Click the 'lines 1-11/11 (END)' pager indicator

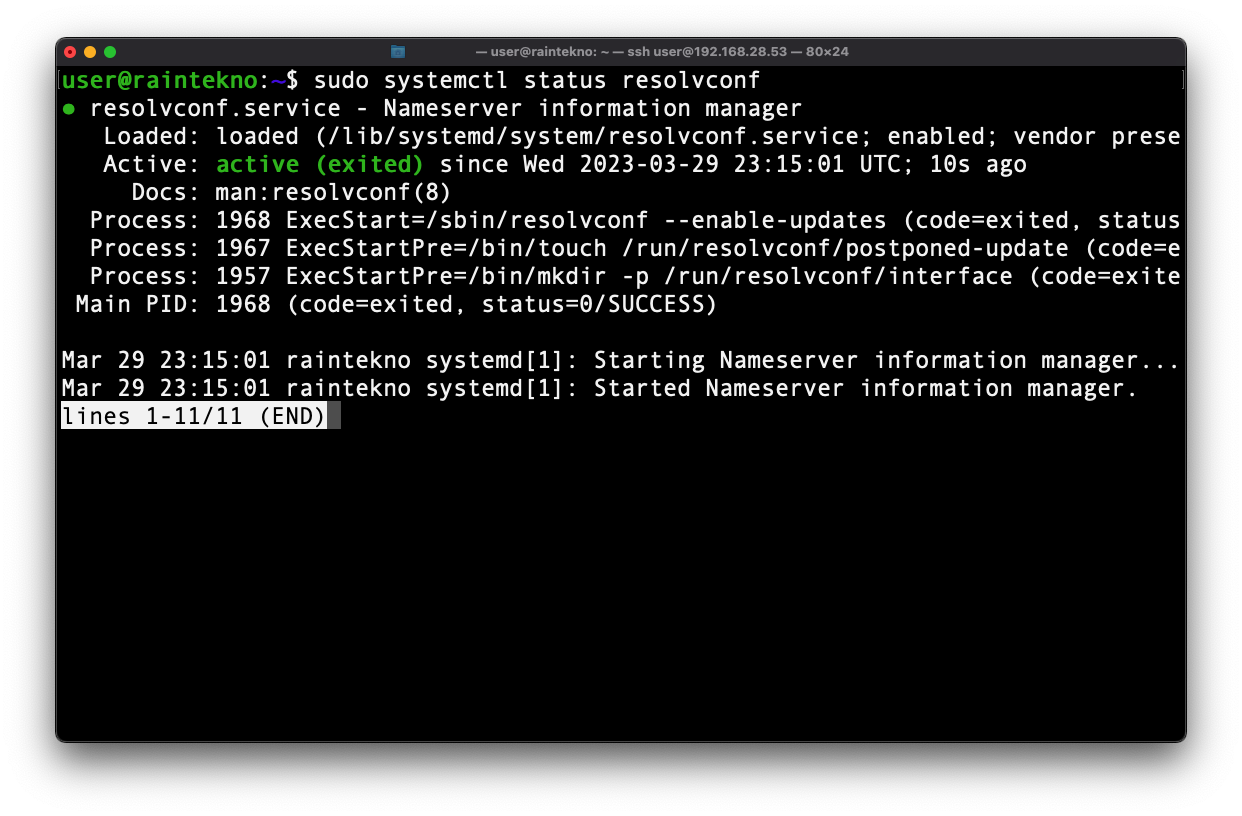[x=194, y=416]
